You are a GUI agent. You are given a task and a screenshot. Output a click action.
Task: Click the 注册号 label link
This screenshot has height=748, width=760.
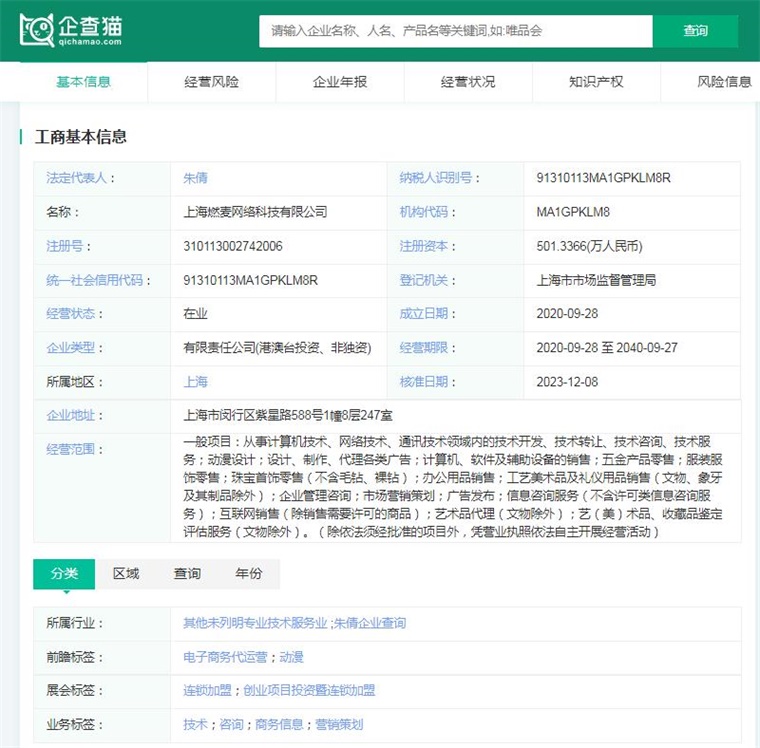tap(64, 246)
